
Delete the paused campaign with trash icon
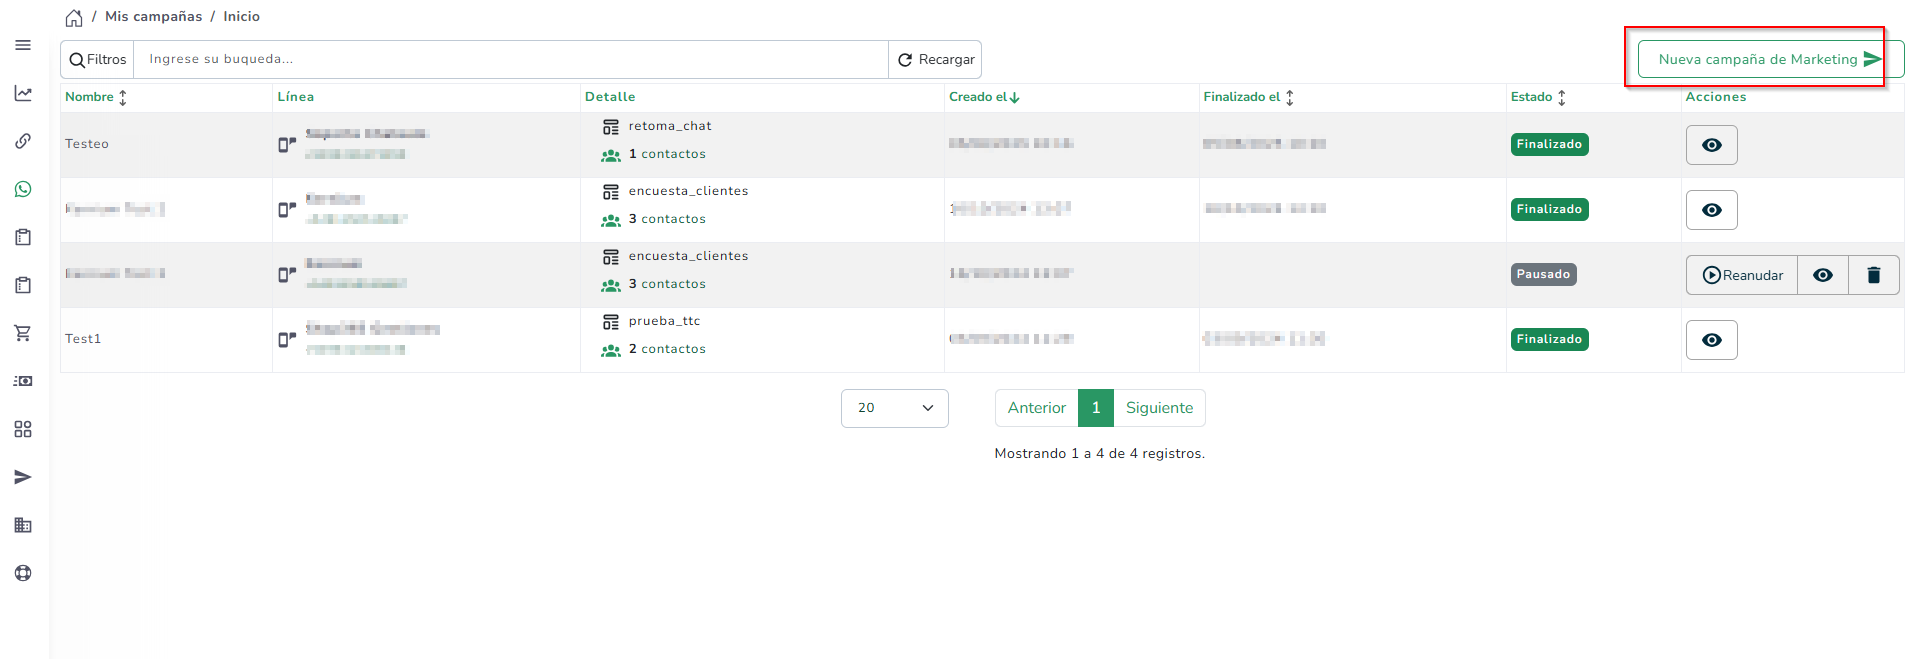1873,275
